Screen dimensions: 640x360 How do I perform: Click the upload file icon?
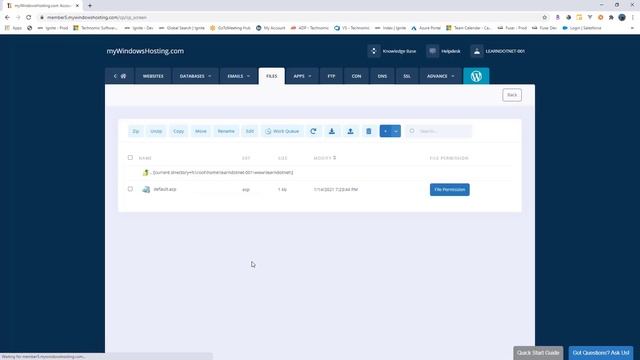[x=350, y=131]
